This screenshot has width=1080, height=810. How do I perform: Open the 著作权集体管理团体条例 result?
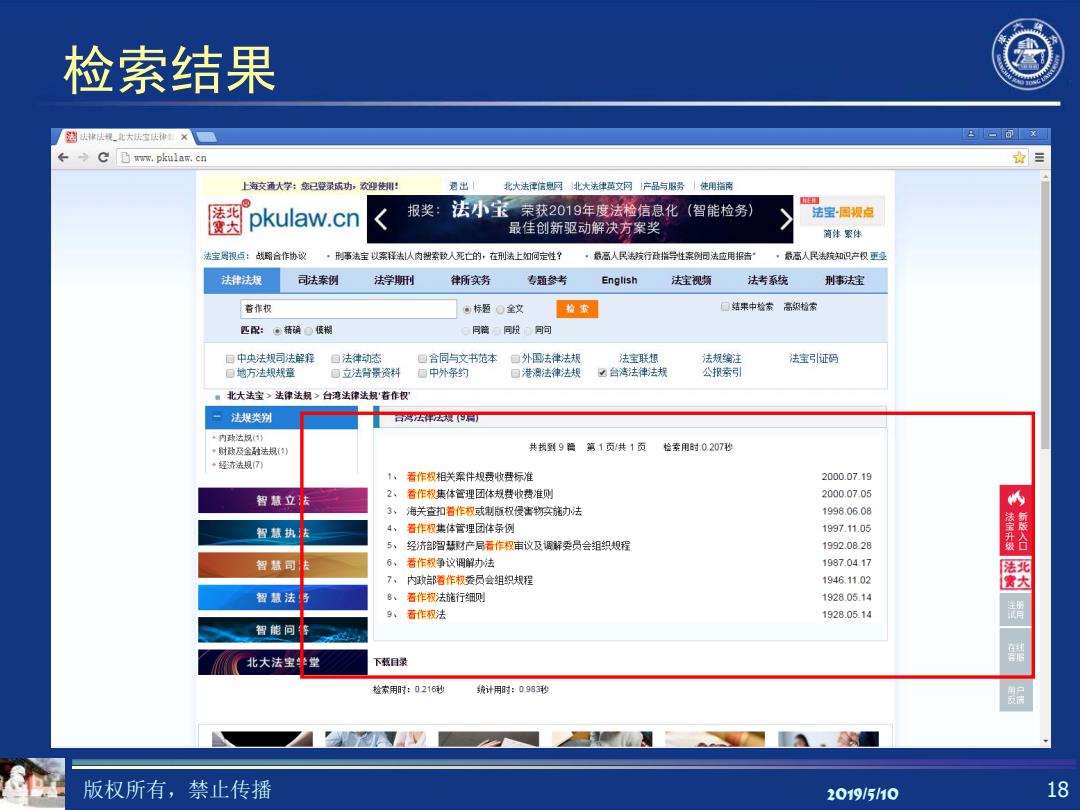point(460,528)
